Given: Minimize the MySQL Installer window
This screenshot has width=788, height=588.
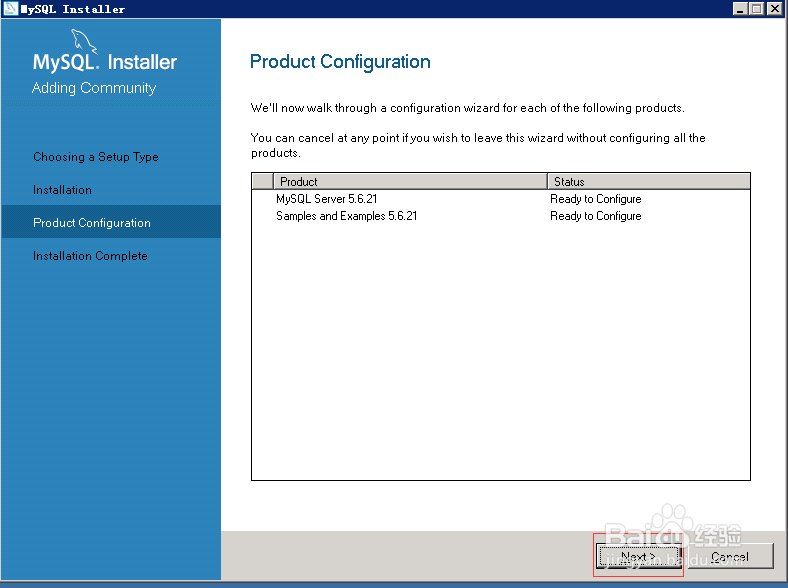Looking at the screenshot, I should [740, 9].
